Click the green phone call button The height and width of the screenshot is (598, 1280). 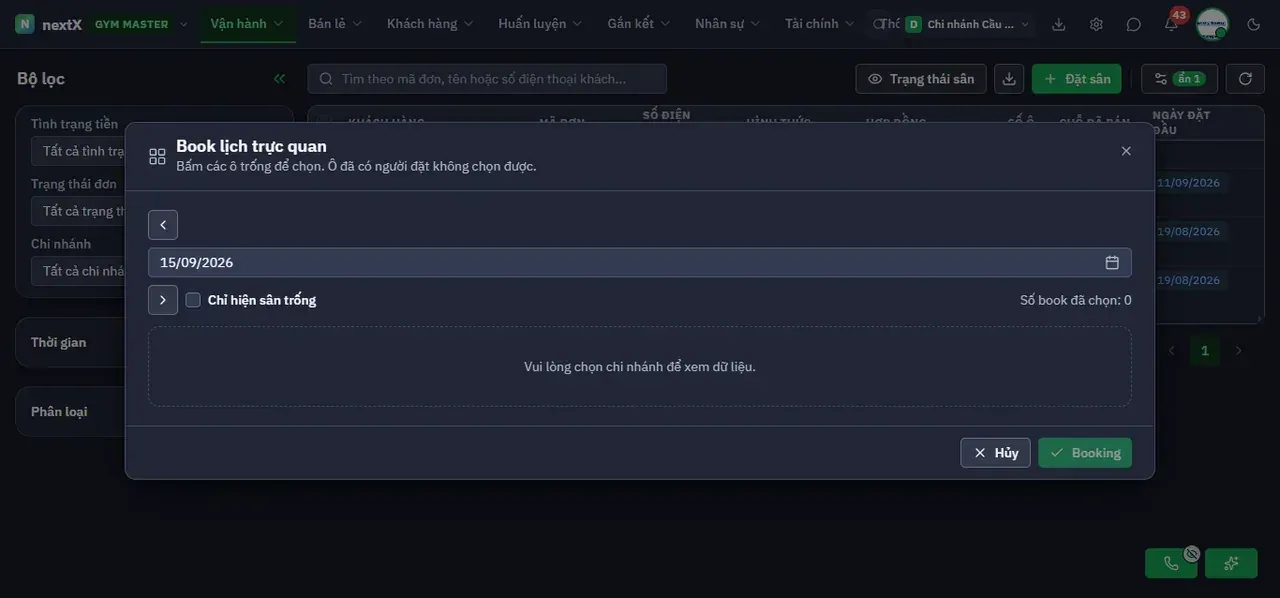[x=1171, y=563]
